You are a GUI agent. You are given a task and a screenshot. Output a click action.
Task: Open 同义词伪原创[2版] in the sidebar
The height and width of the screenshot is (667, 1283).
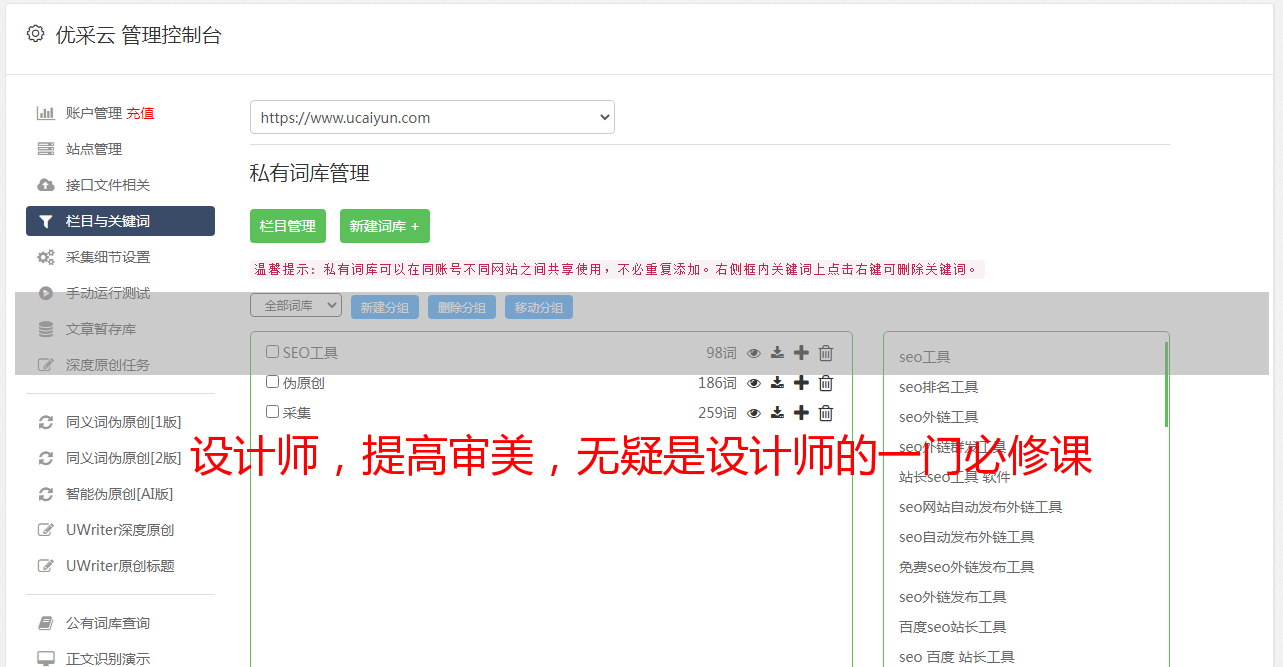pos(124,458)
